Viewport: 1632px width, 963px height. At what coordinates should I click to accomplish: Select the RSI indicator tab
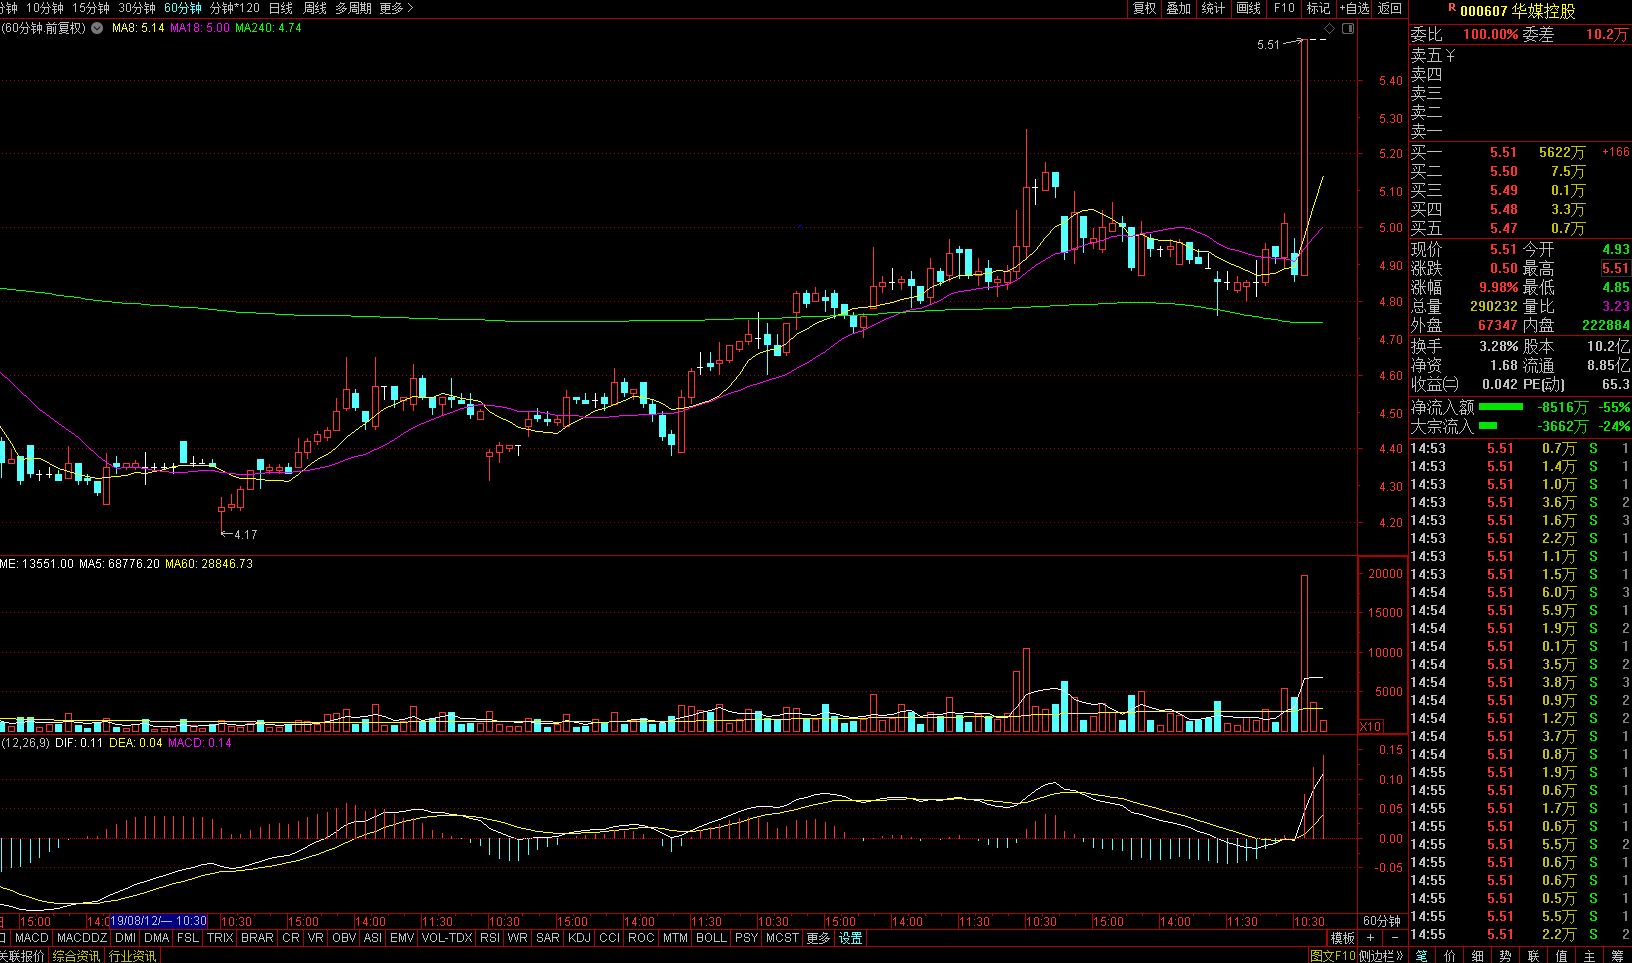(x=489, y=938)
